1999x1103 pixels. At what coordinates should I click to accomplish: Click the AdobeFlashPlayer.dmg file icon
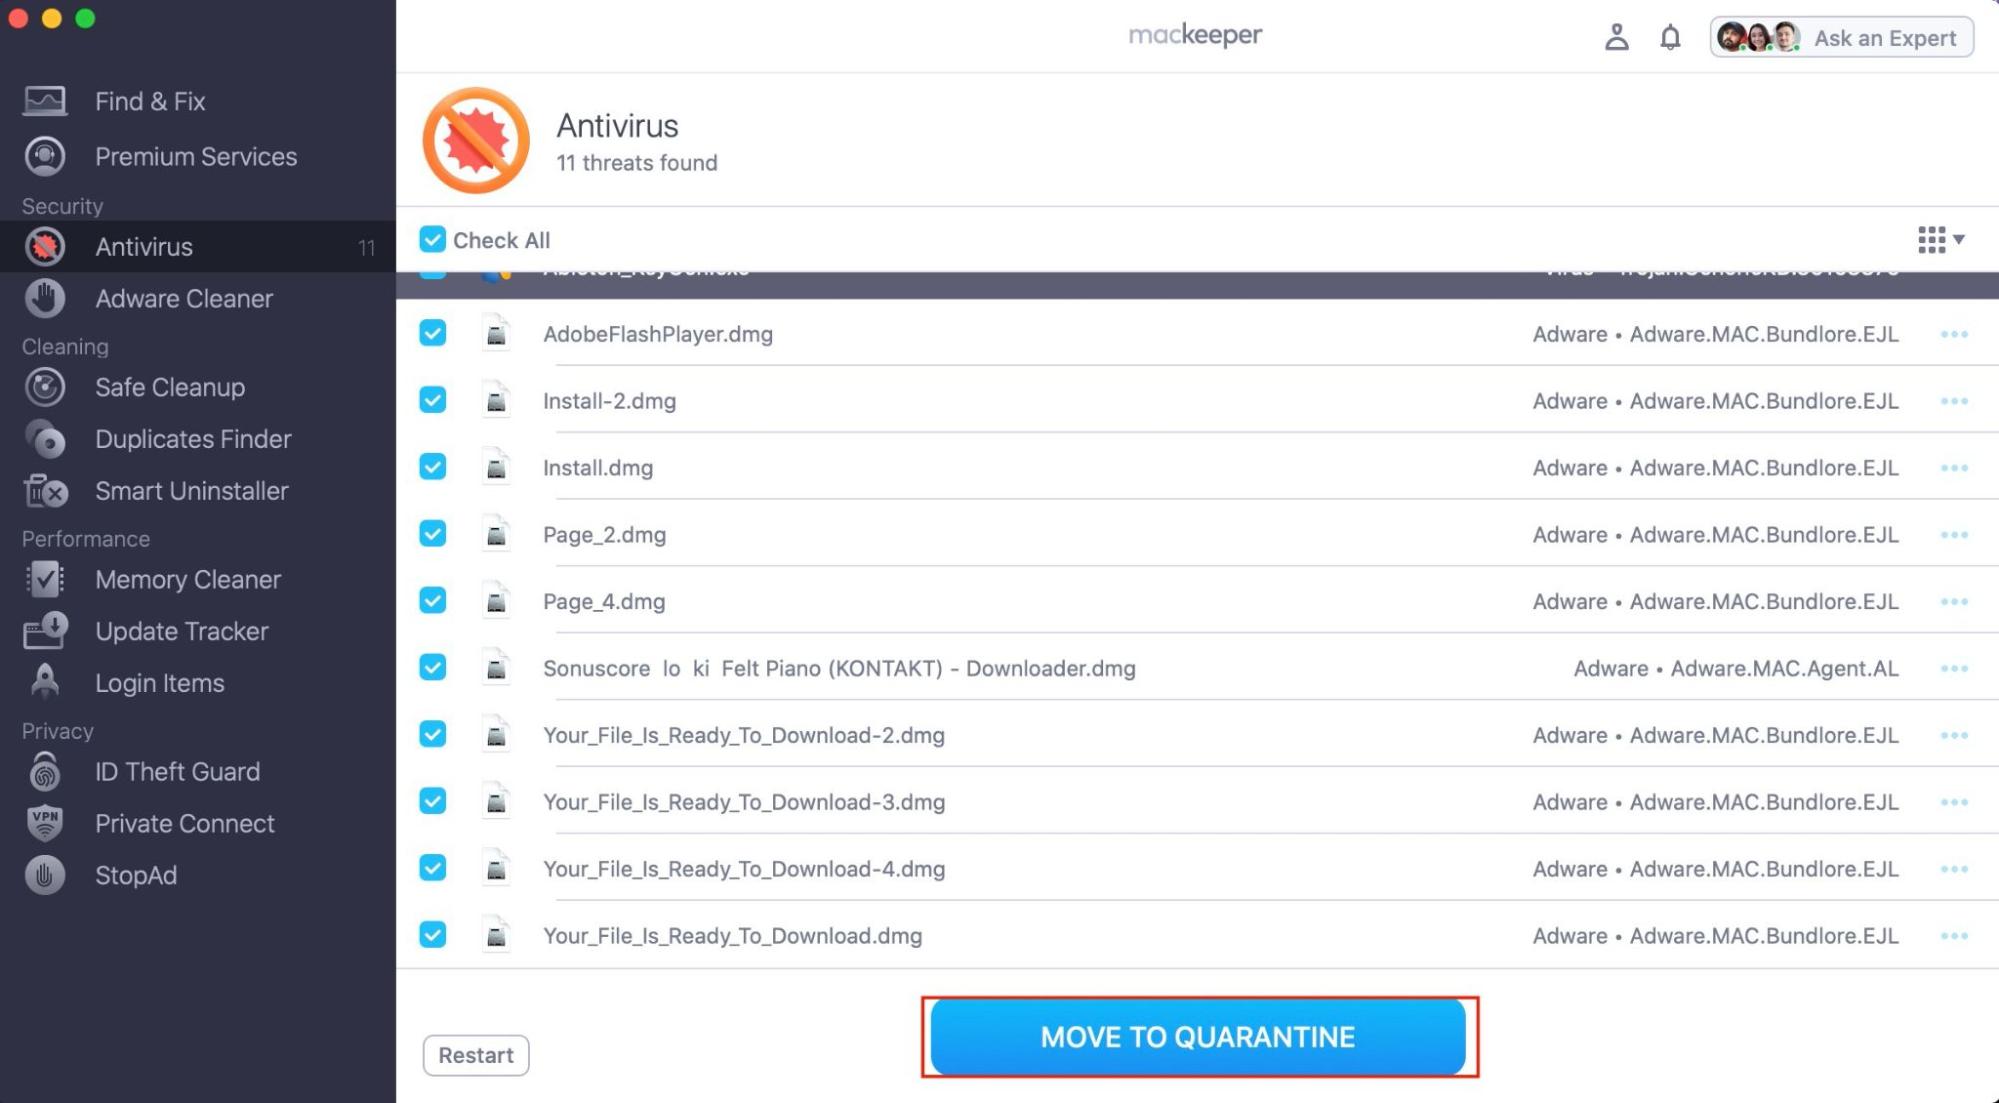(x=496, y=334)
